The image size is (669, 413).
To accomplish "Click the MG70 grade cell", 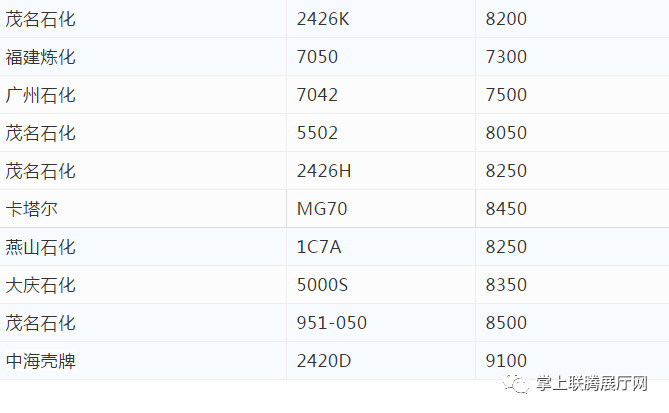I will 381,209.
